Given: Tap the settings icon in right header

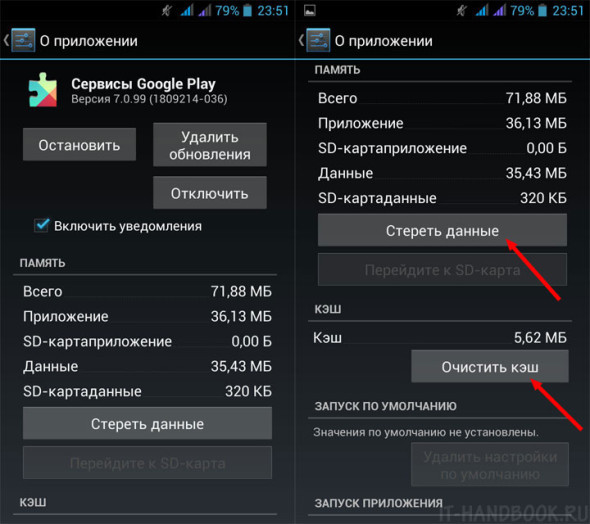Looking at the screenshot, I should click(x=318, y=40).
